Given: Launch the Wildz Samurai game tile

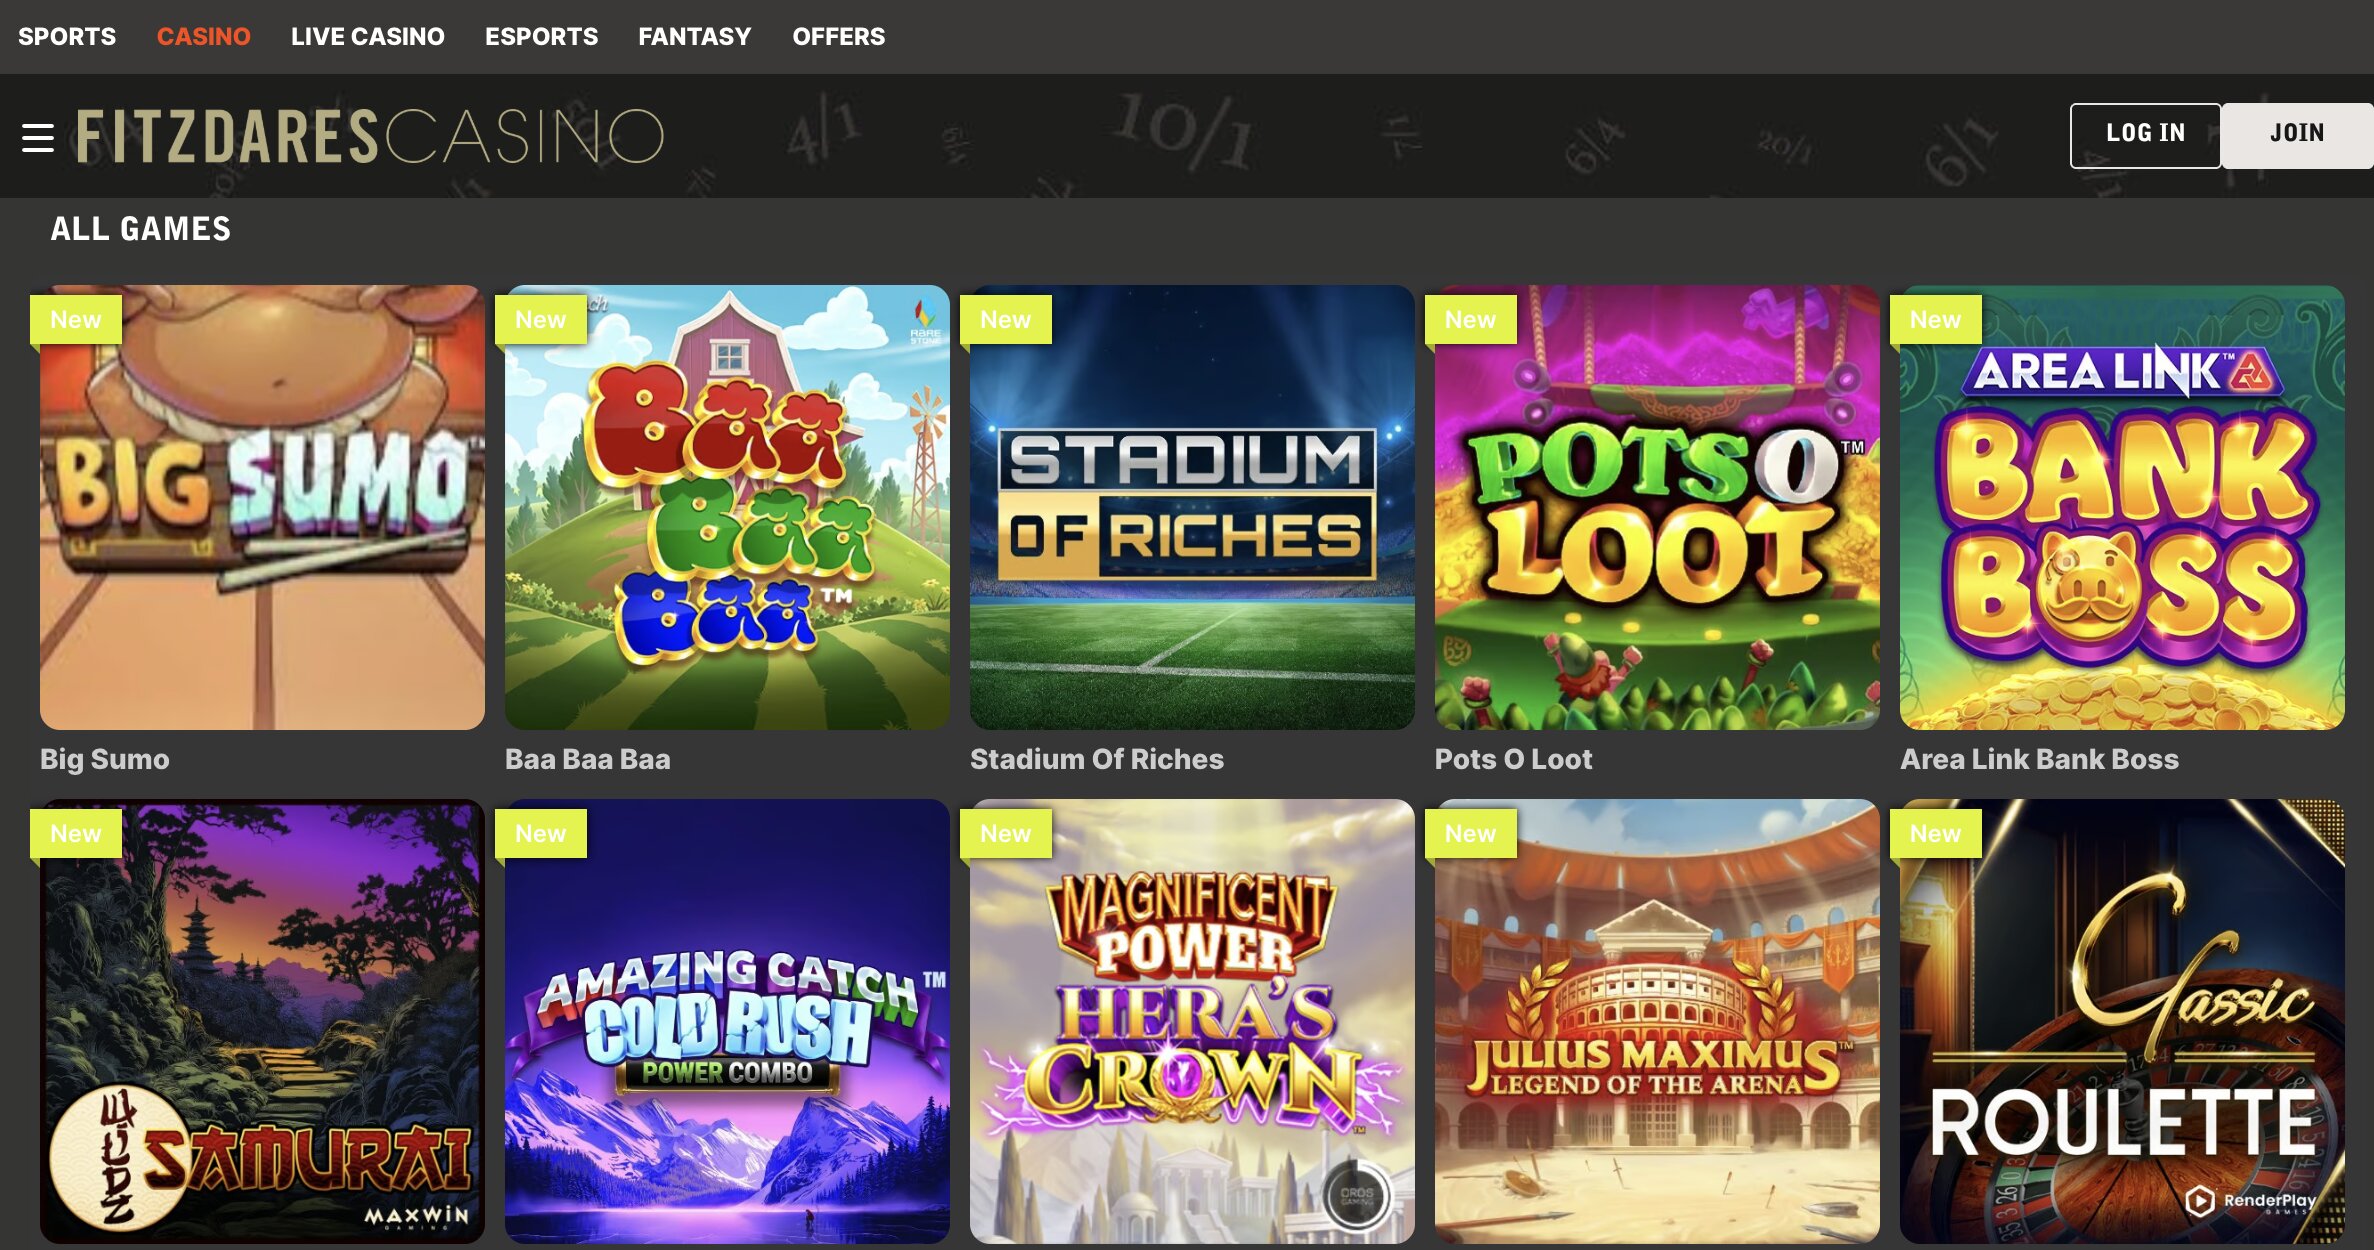Looking at the screenshot, I should 262,1020.
